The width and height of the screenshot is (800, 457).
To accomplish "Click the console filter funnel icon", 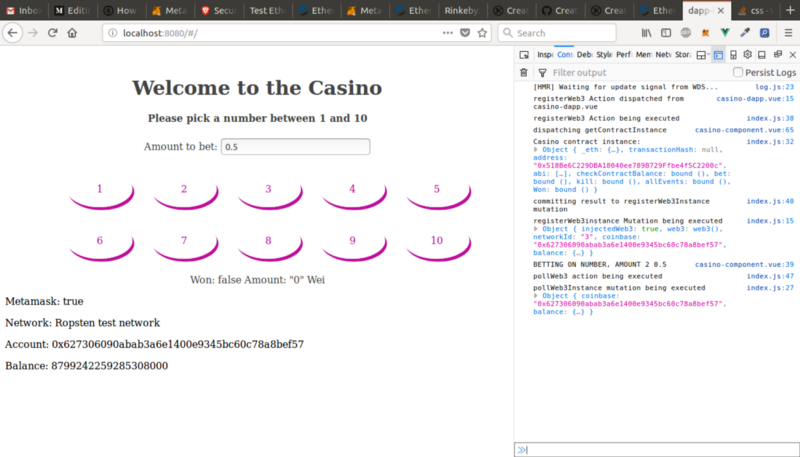I will click(542, 72).
